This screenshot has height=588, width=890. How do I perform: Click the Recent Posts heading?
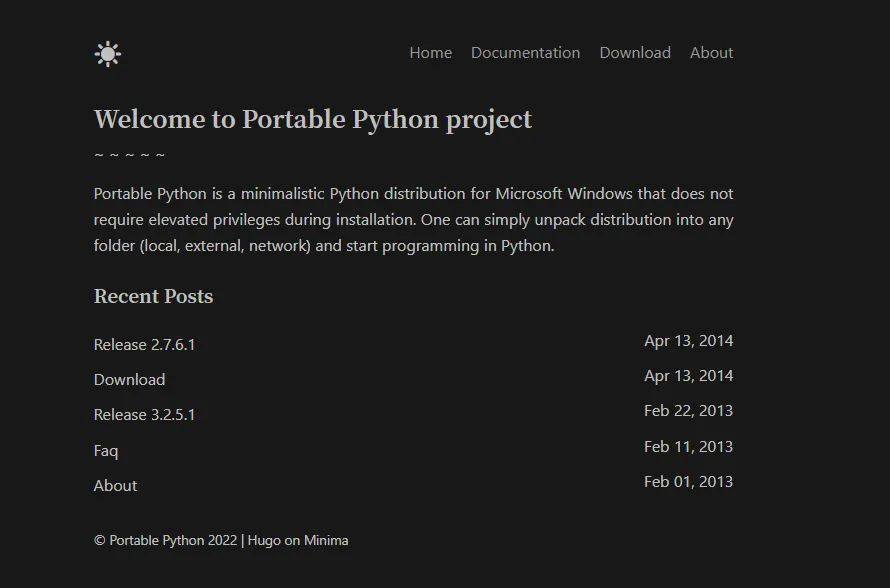[153, 296]
